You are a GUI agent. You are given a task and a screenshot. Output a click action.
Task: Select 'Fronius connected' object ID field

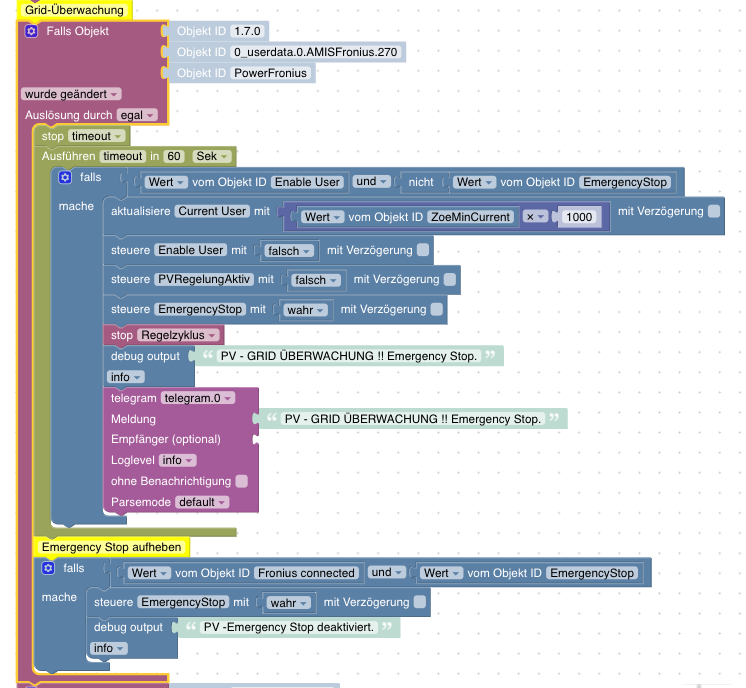(306, 573)
